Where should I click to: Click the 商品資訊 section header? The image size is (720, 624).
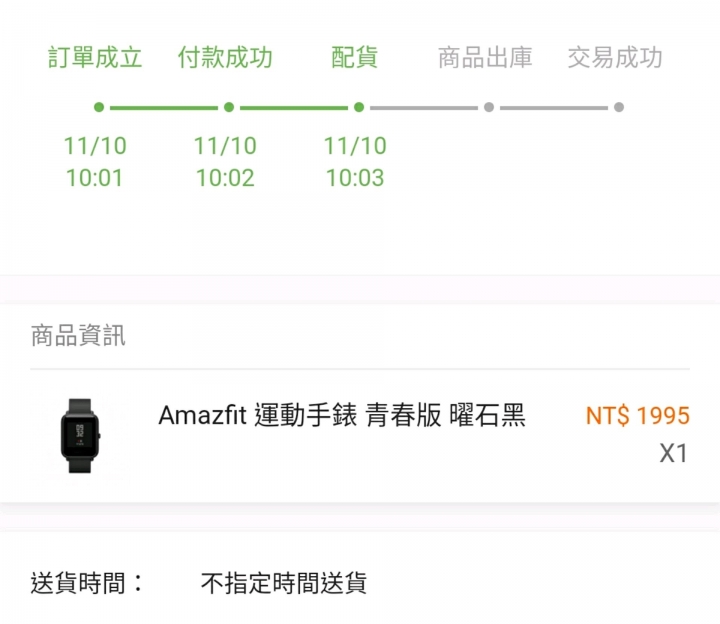coord(78,335)
